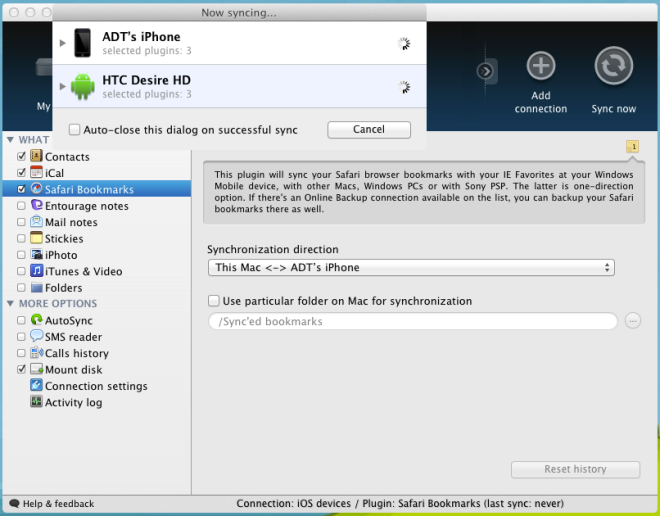
Task: Uncheck the Contacts plugin checkbox
Action: 21,157
